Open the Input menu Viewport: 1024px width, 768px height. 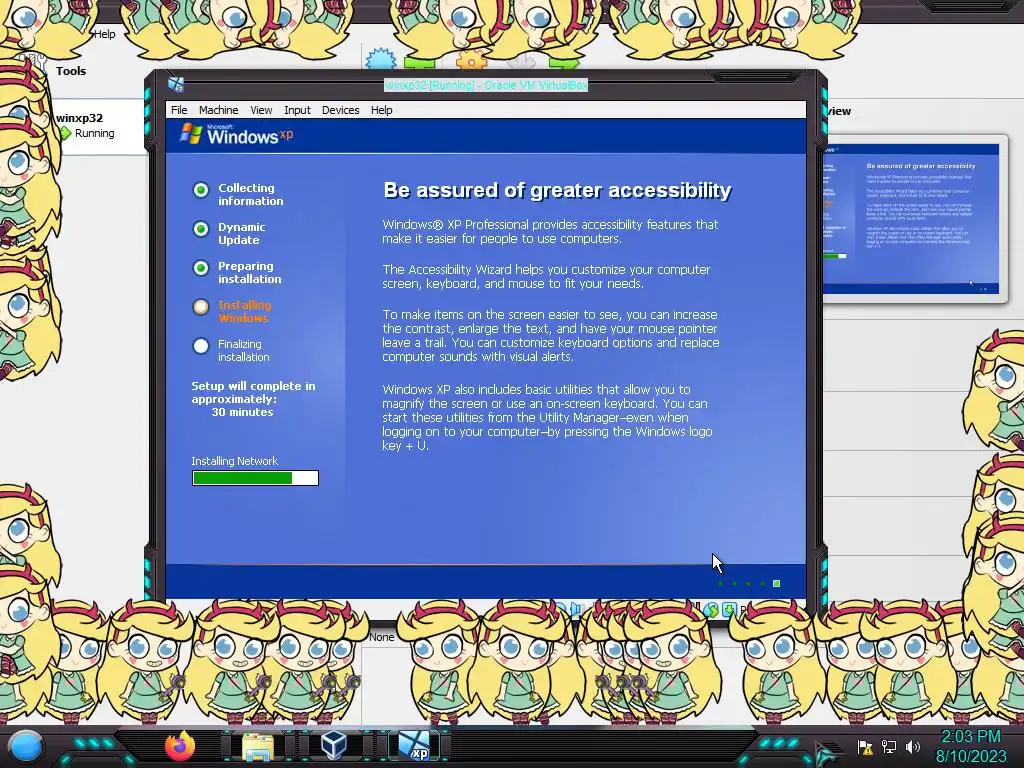coord(297,110)
